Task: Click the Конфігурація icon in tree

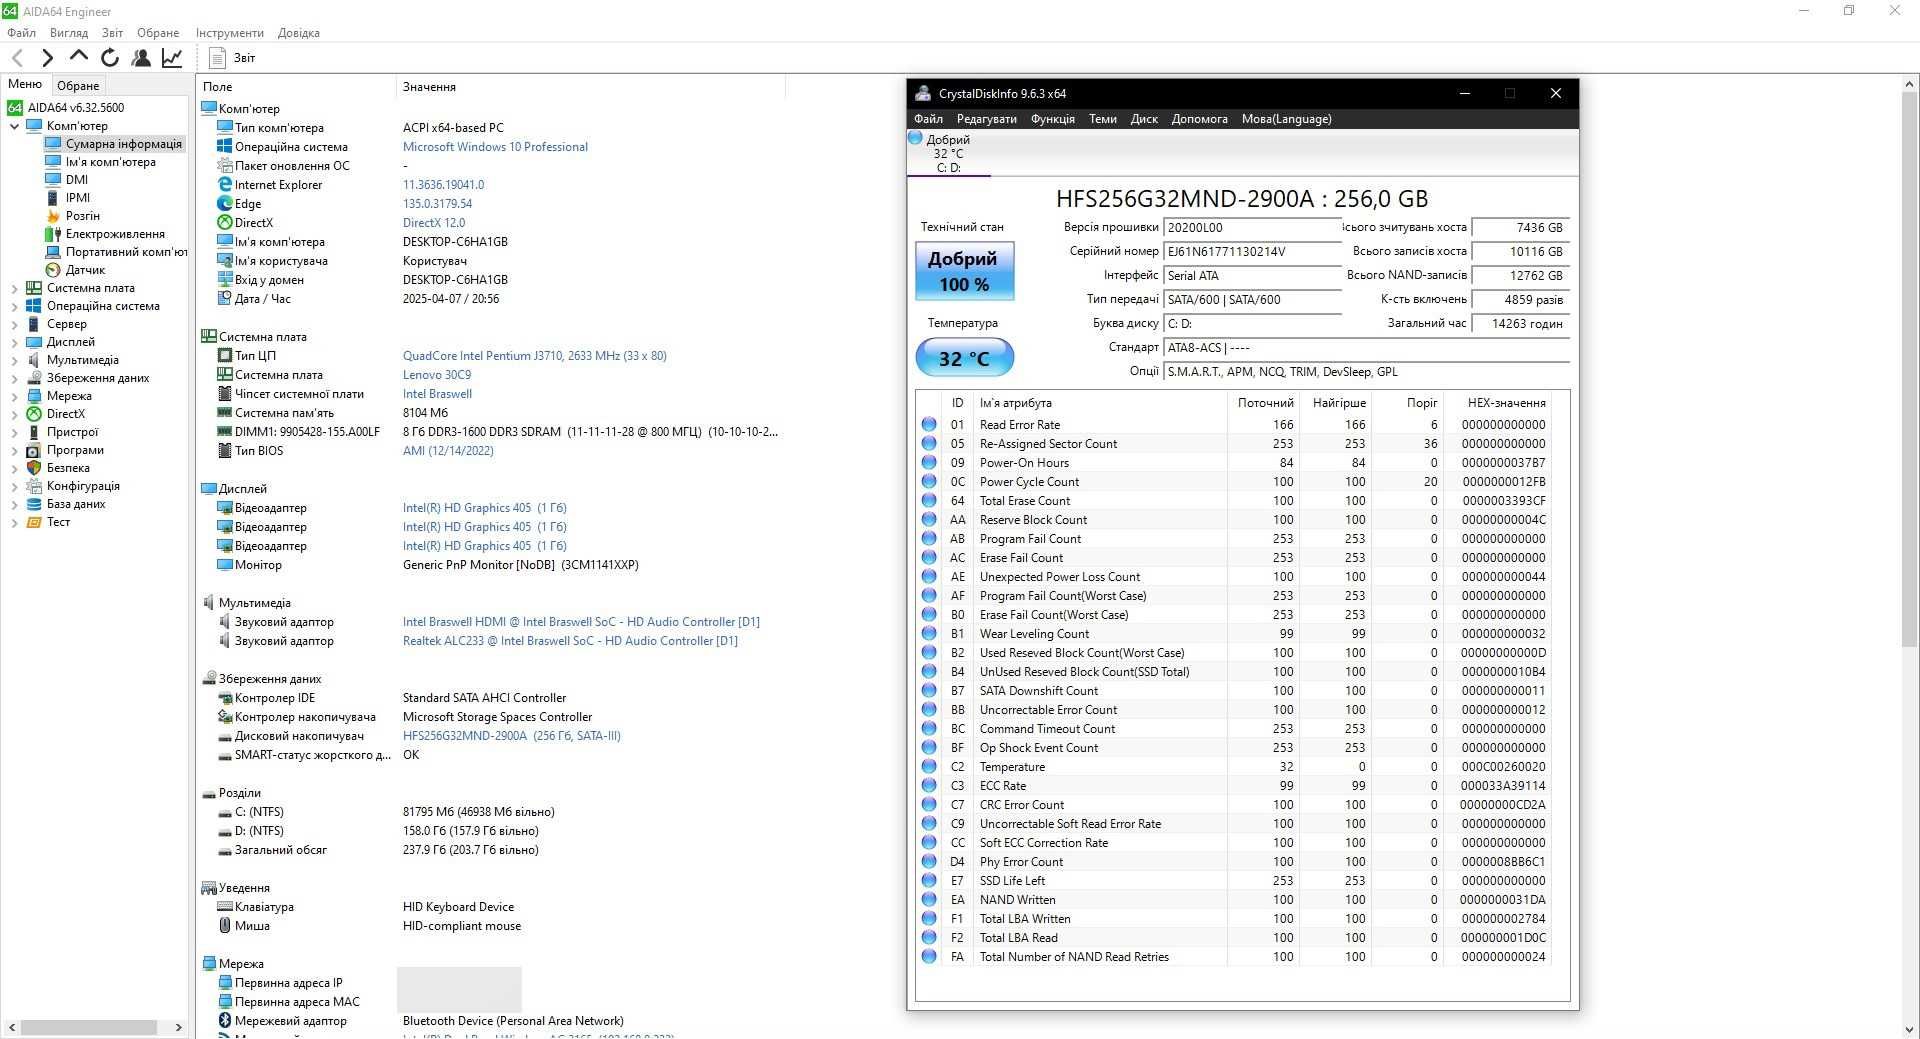Action: point(34,486)
